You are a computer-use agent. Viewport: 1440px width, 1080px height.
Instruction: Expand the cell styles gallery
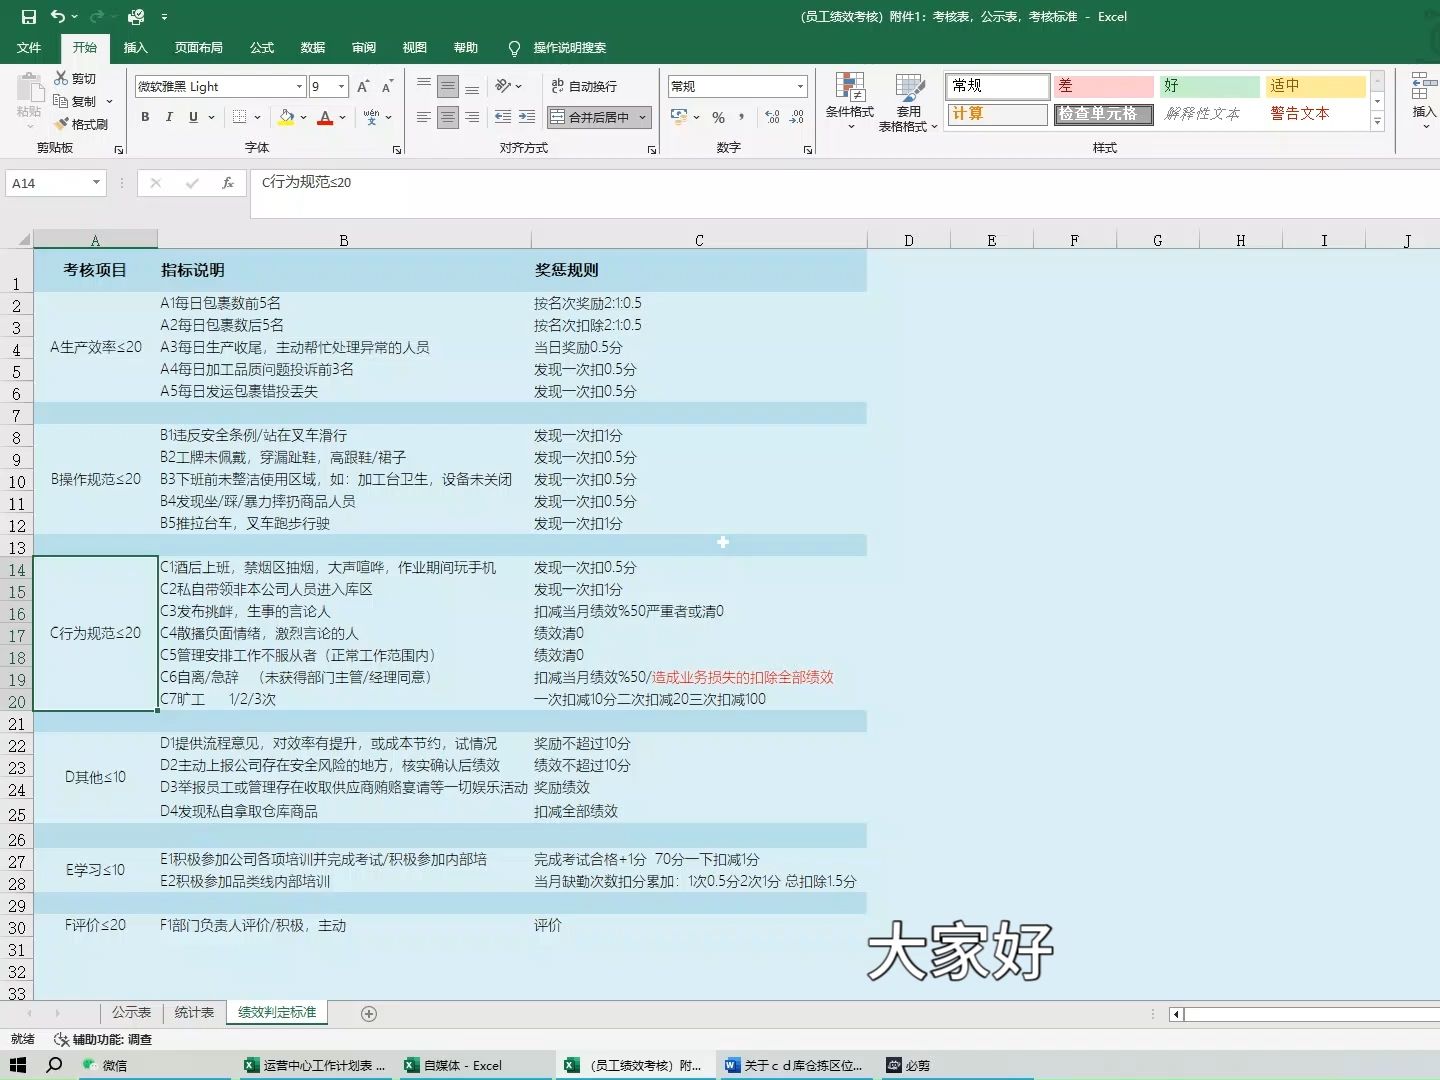point(1377,123)
